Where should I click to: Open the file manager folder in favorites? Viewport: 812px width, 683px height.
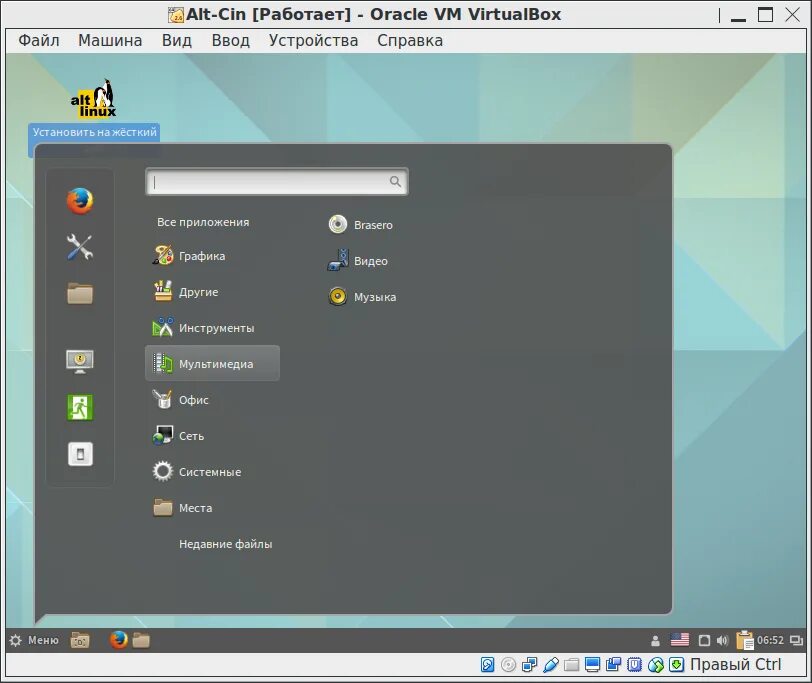(80, 294)
